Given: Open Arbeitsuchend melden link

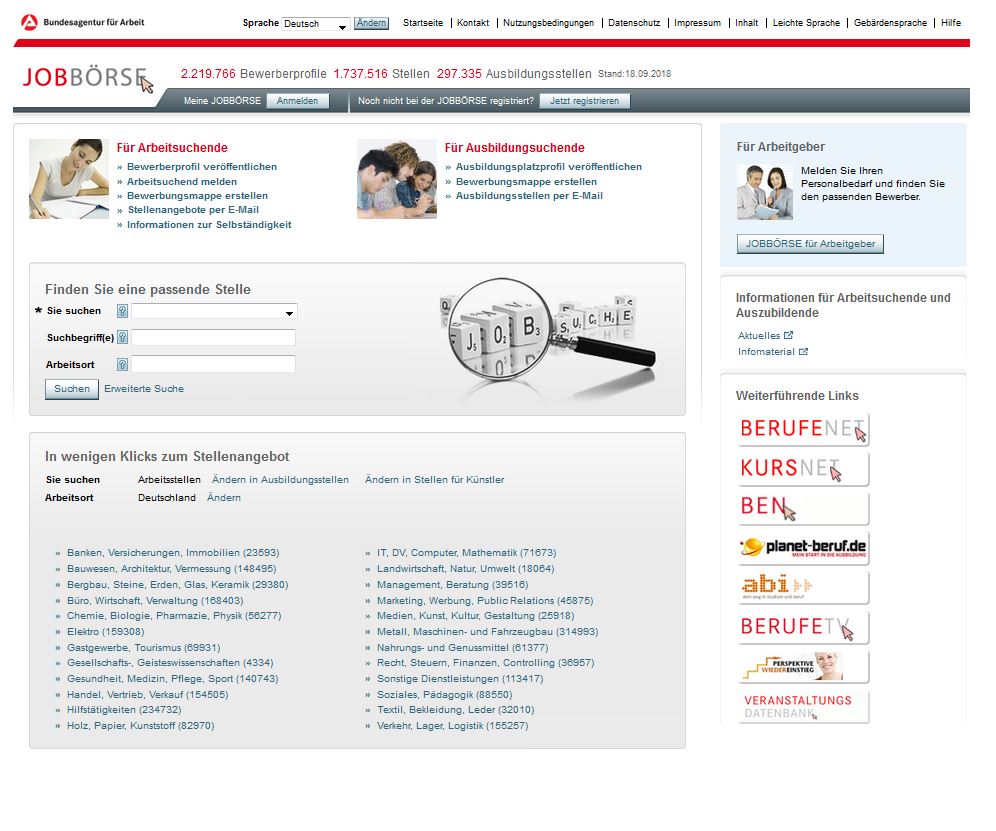Looking at the screenshot, I should pos(182,182).
